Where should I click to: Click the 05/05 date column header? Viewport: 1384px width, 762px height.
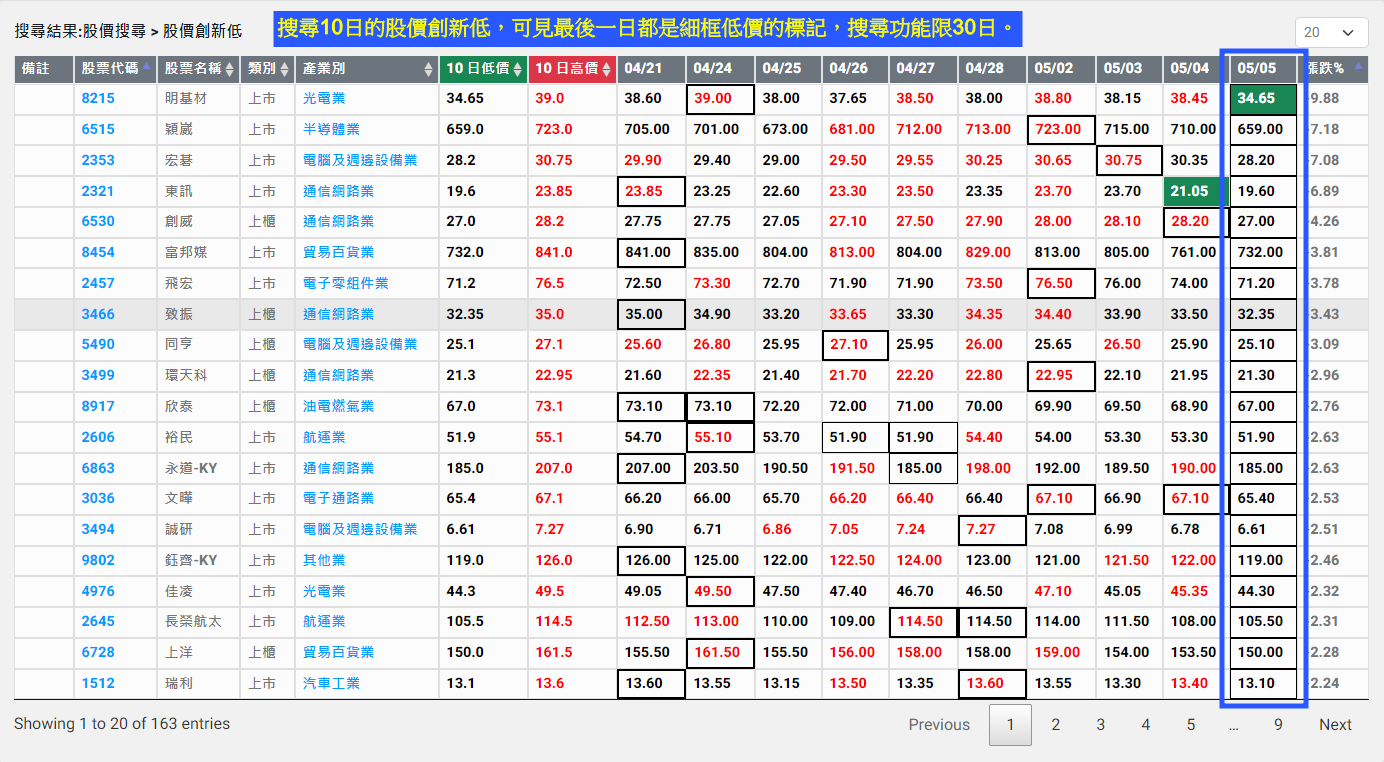(x=1264, y=69)
